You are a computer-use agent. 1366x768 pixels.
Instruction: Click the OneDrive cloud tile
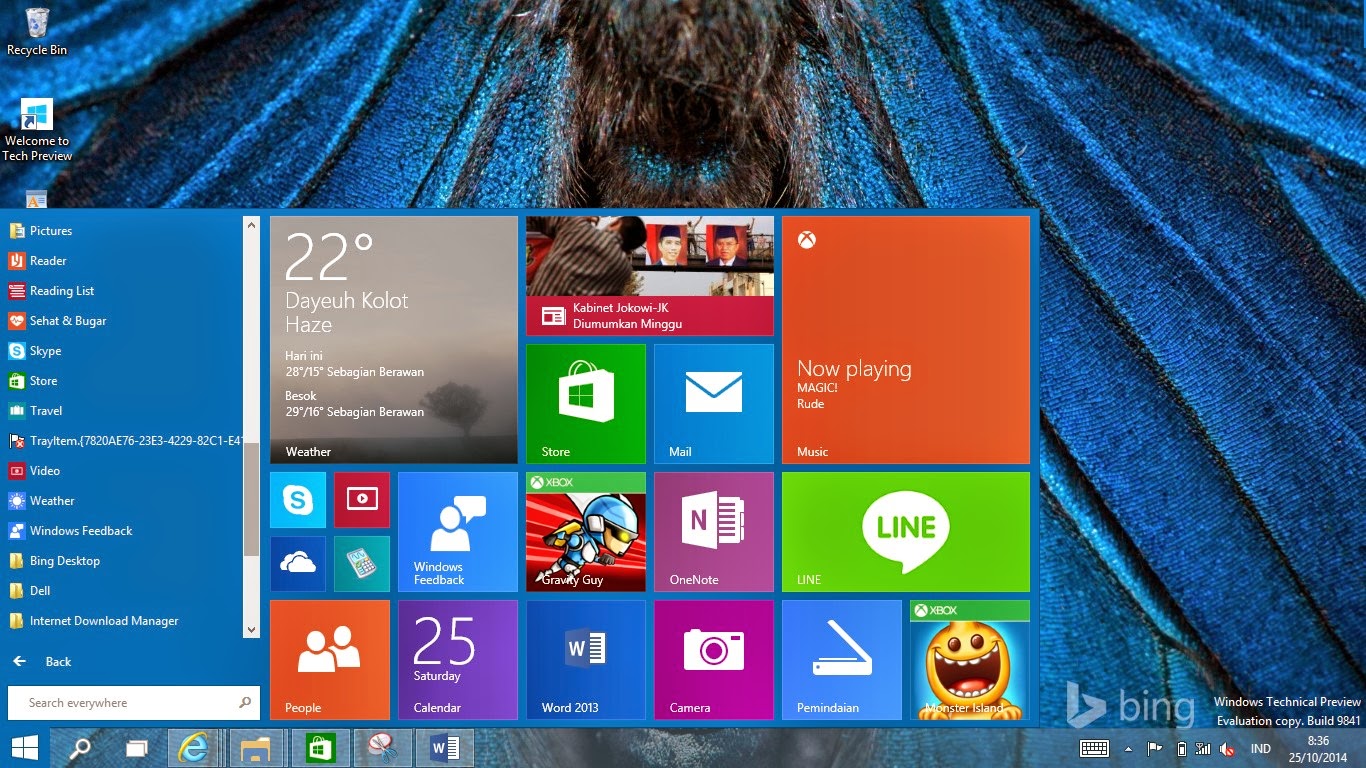[297, 564]
